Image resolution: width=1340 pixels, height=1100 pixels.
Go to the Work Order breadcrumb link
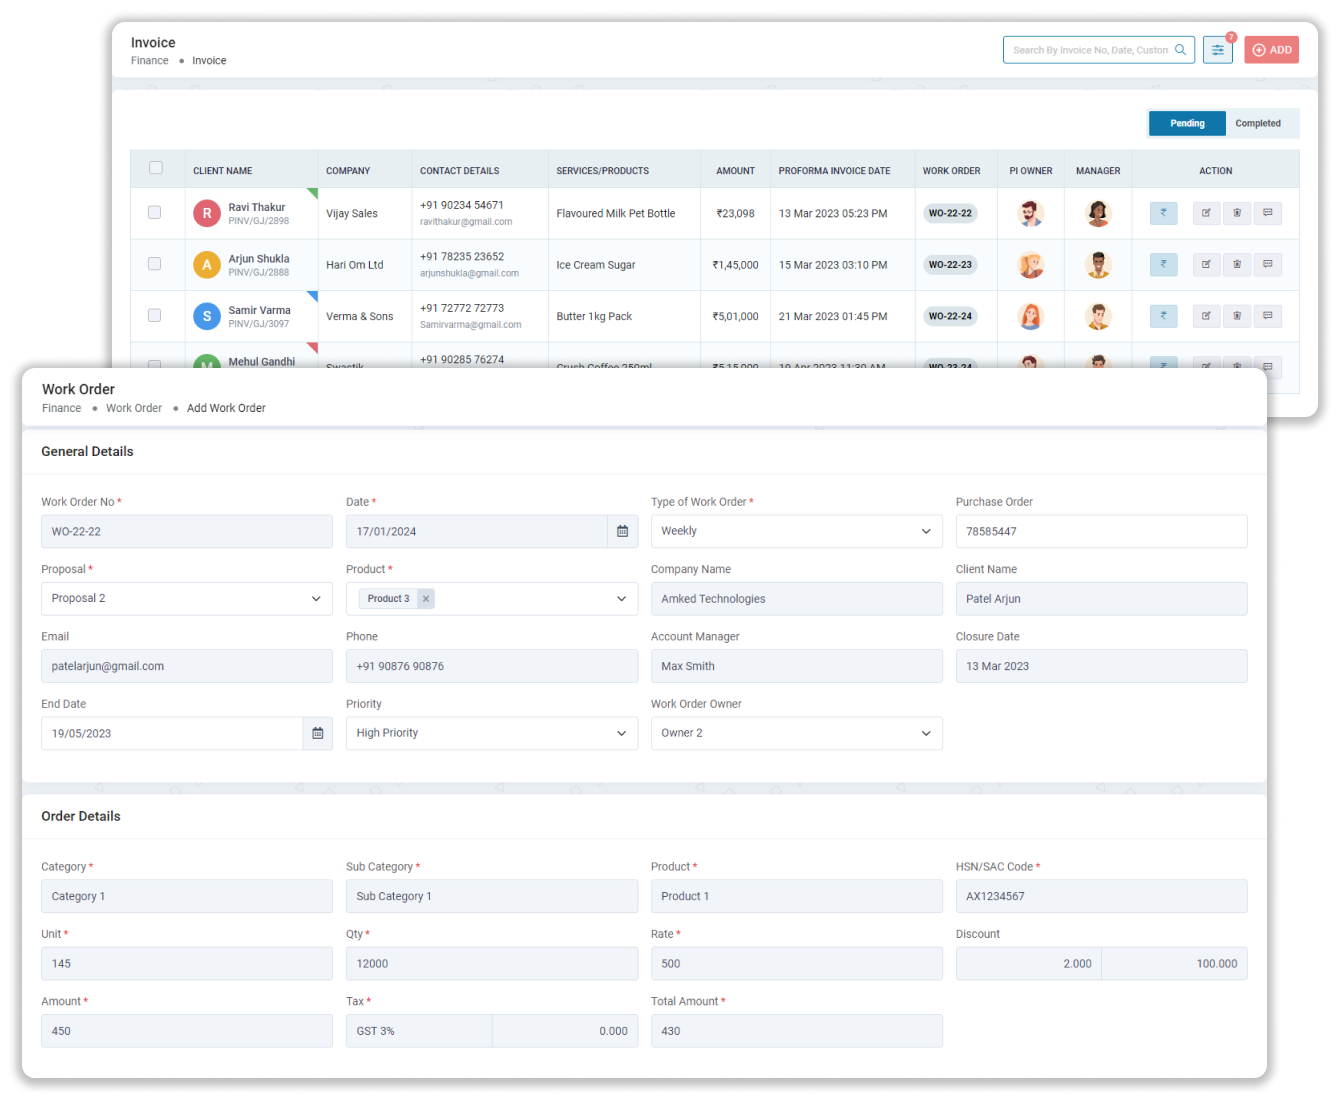[x=134, y=408]
